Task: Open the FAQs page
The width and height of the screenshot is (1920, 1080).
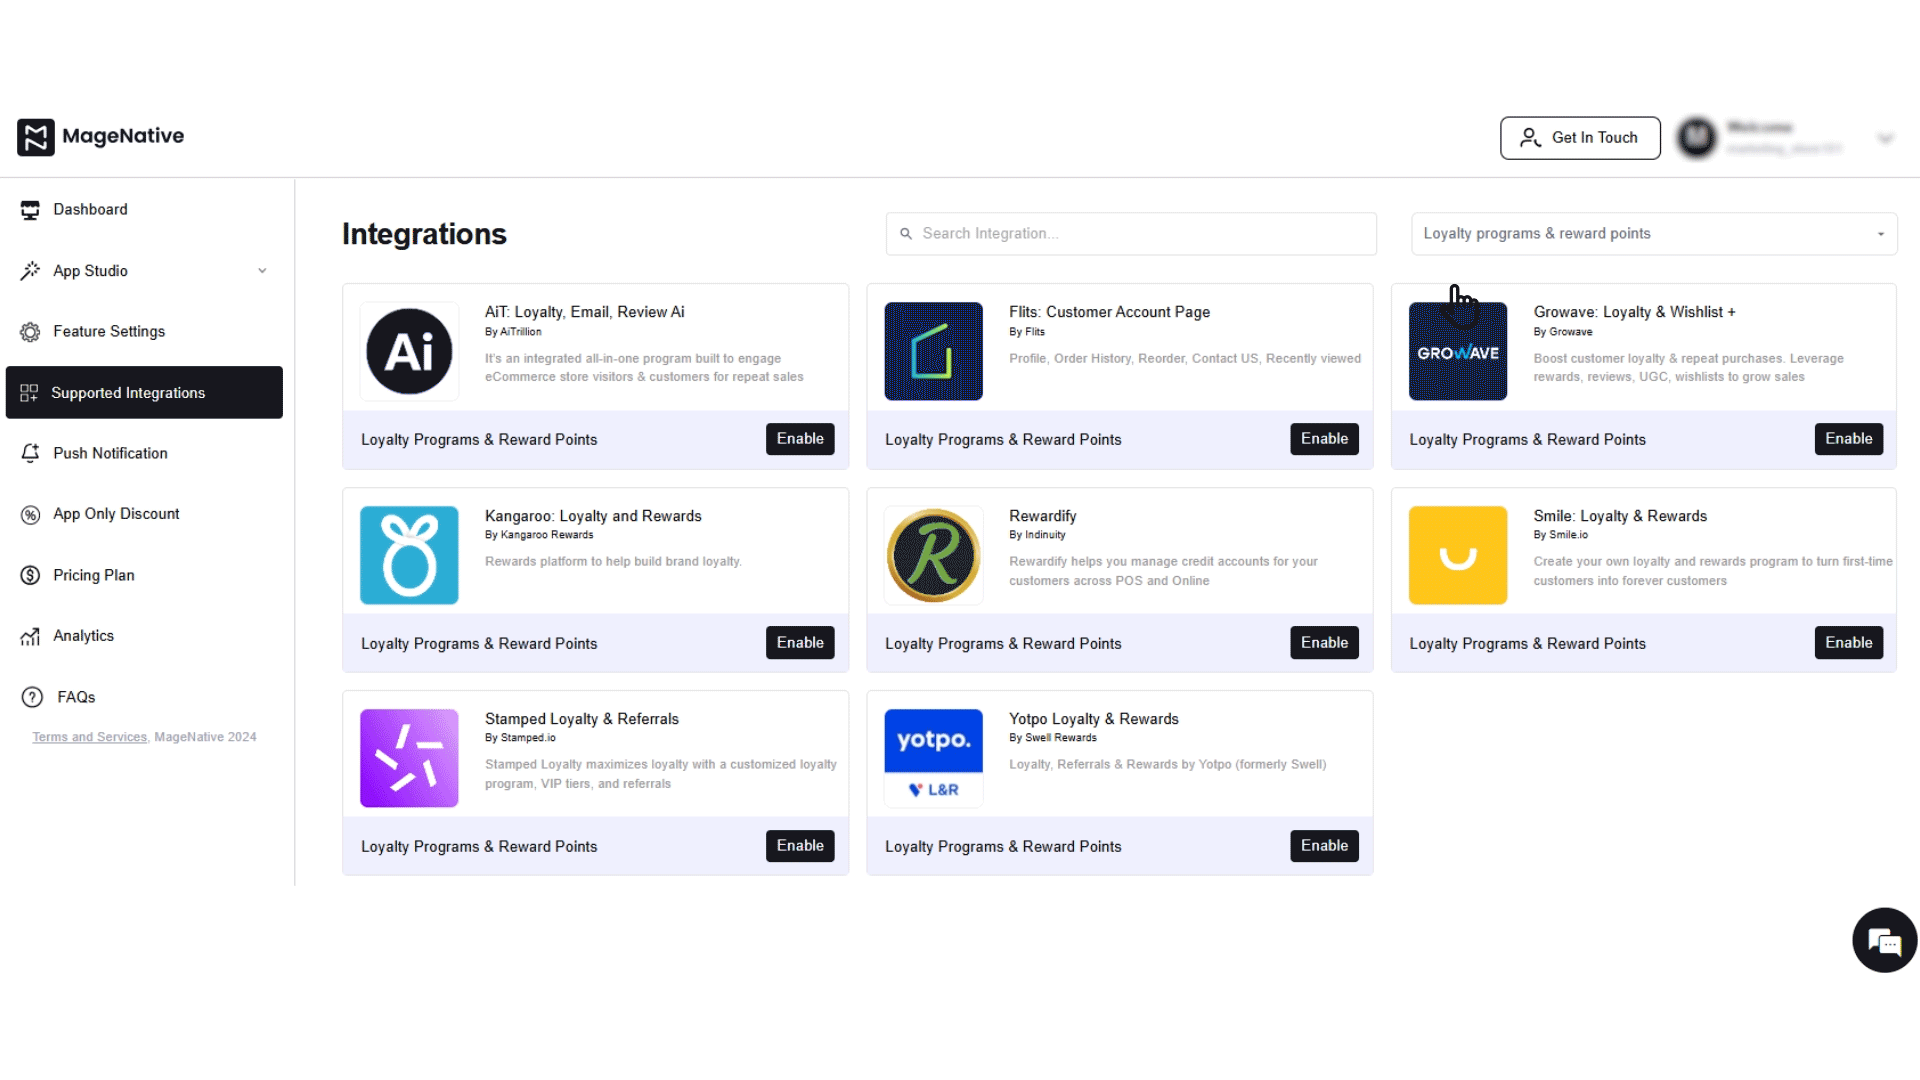Action: (x=74, y=697)
